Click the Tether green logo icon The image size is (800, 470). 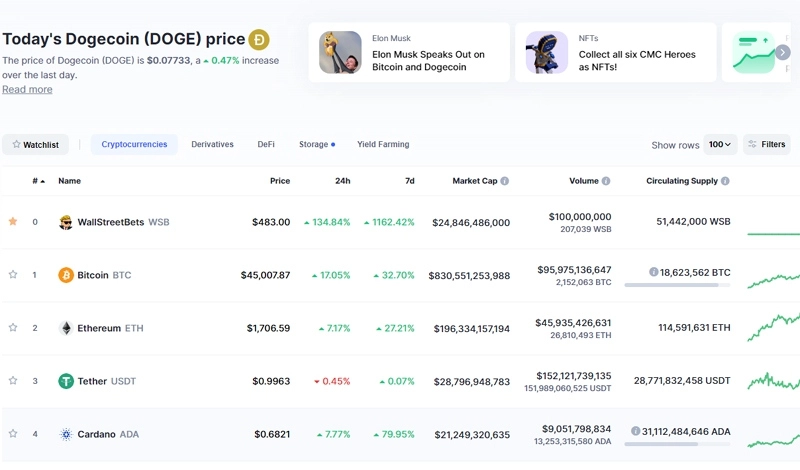click(x=66, y=381)
